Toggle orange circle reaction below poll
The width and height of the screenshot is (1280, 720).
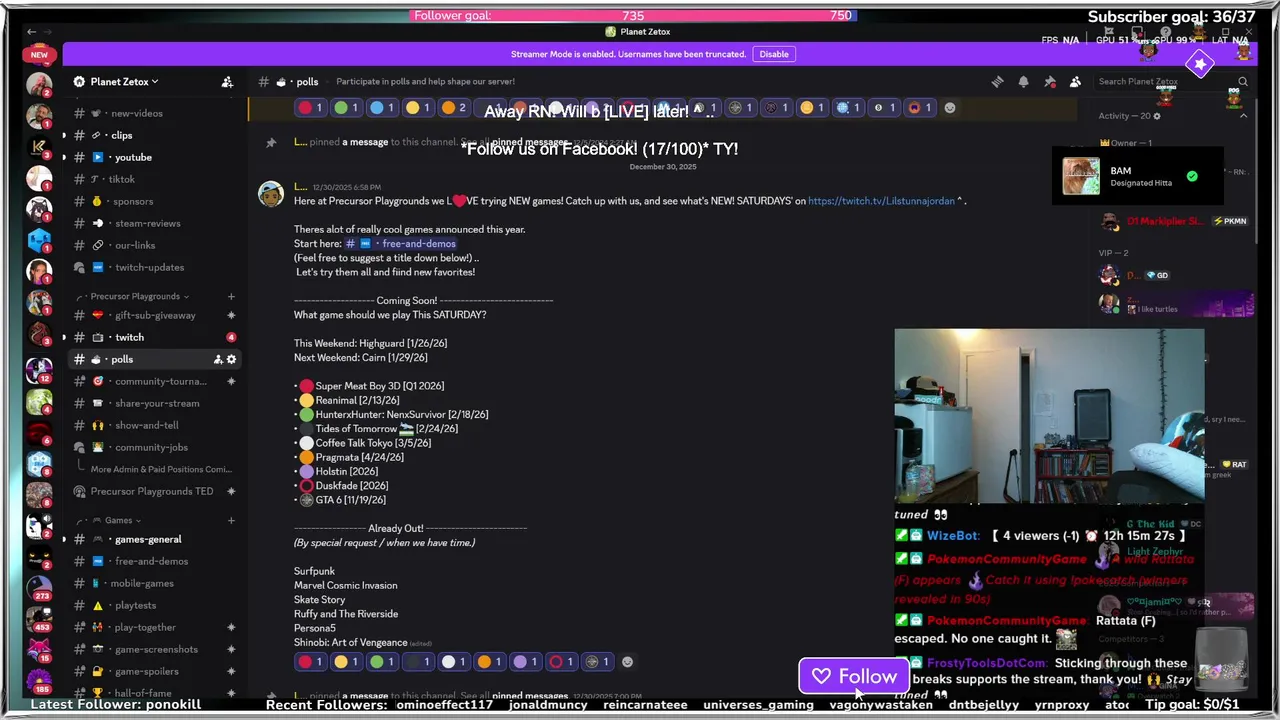point(491,662)
